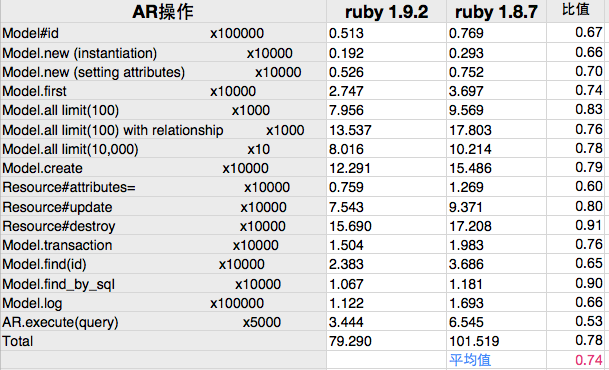Viewport: 609px width, 370px height.
Task: Click the 'ruby 1.8.7' column header
Action: click(496, 12)
